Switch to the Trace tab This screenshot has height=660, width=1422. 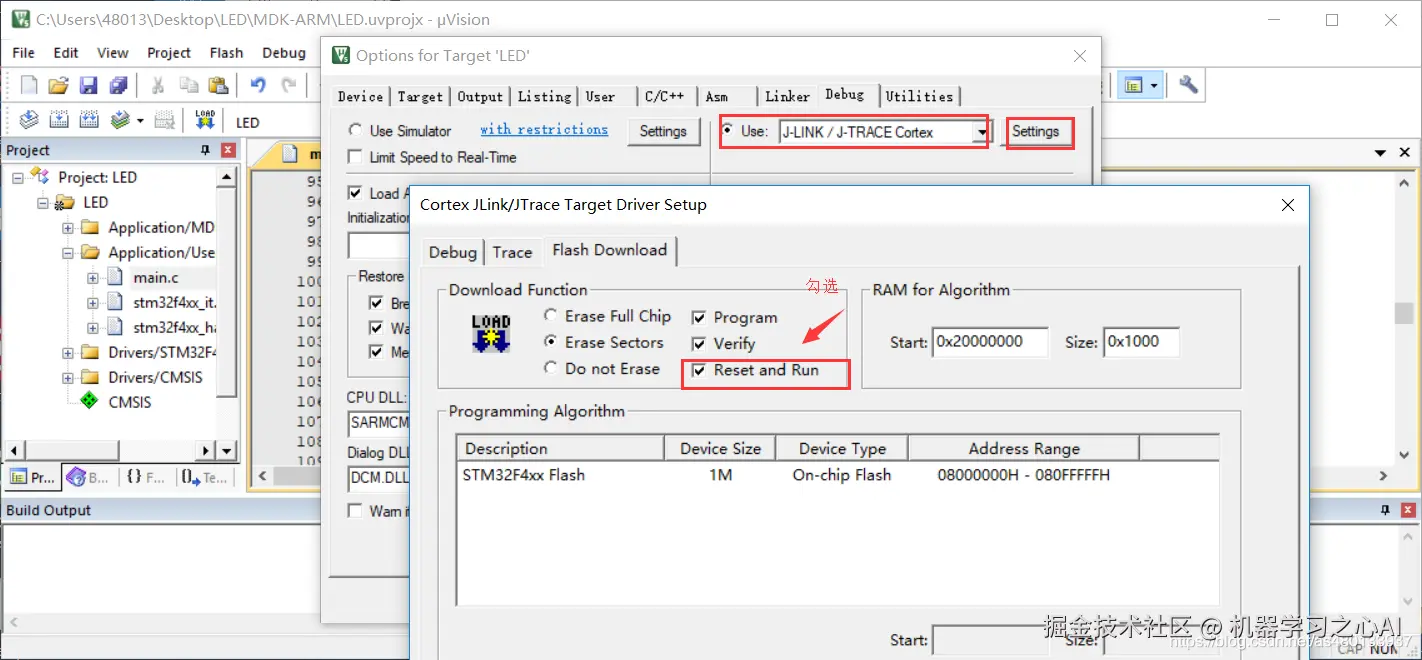click(x=512, y=252)
